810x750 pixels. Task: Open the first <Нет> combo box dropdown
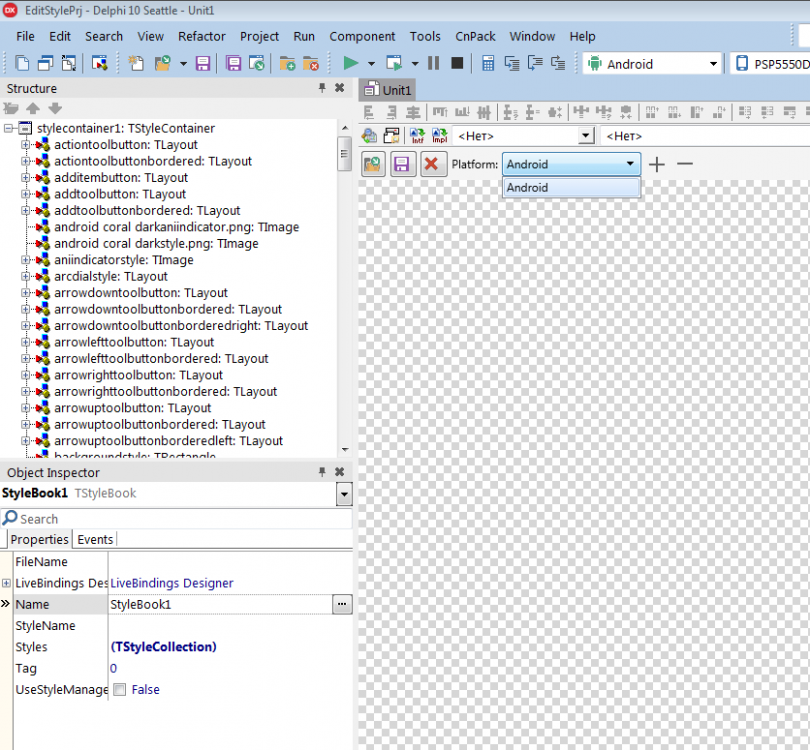pos(585,136)
